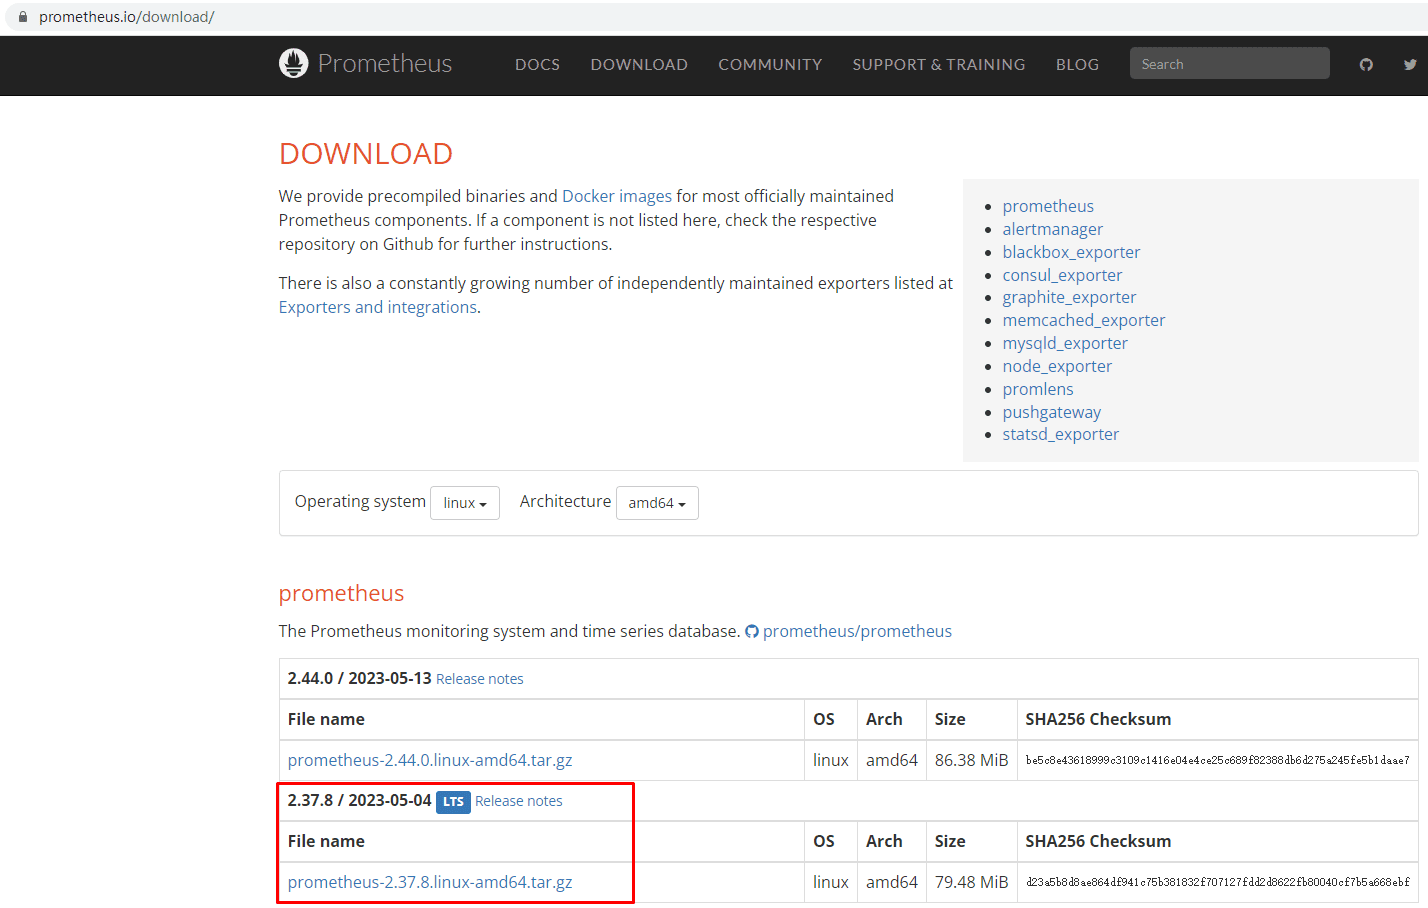Jump to statsd_exporter section
The height and width of the screenshot is (908, 1428).
coord(1061,434)
